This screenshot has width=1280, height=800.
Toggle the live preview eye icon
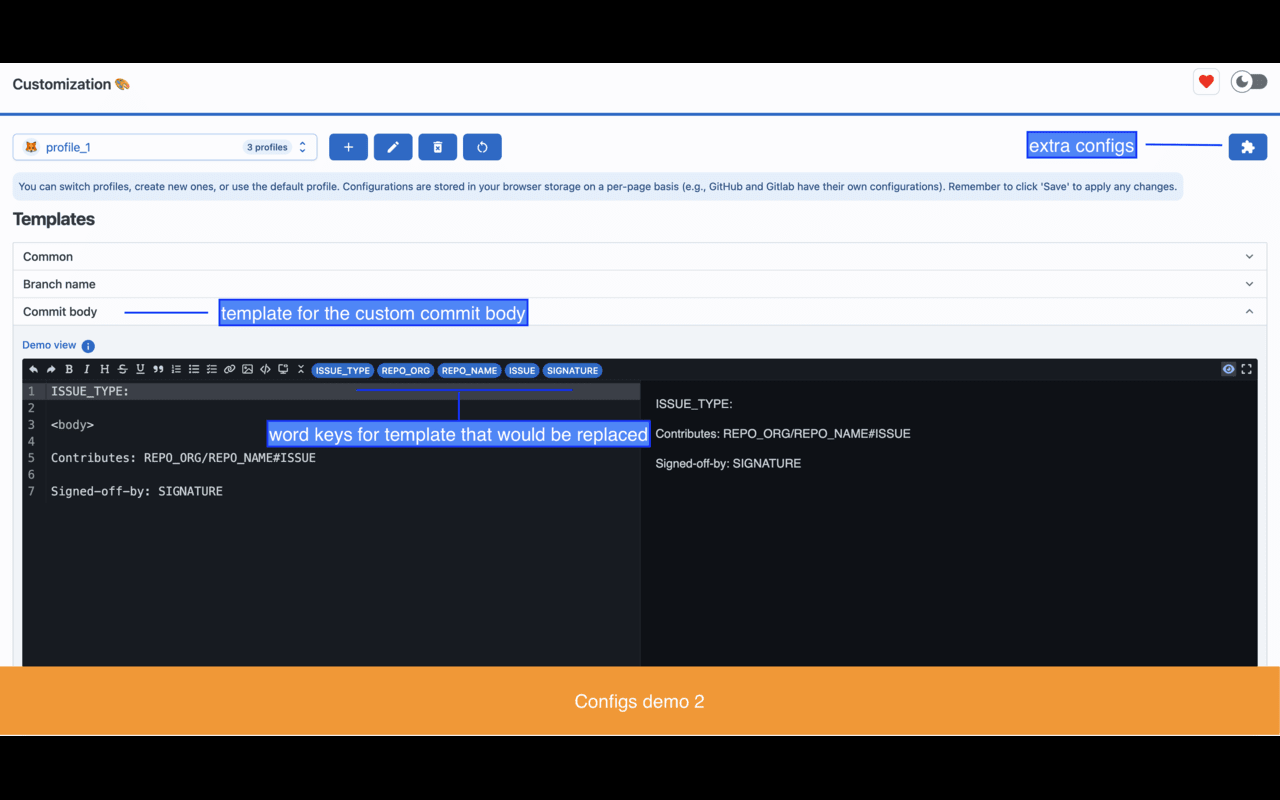click(x=1228, y=369)
